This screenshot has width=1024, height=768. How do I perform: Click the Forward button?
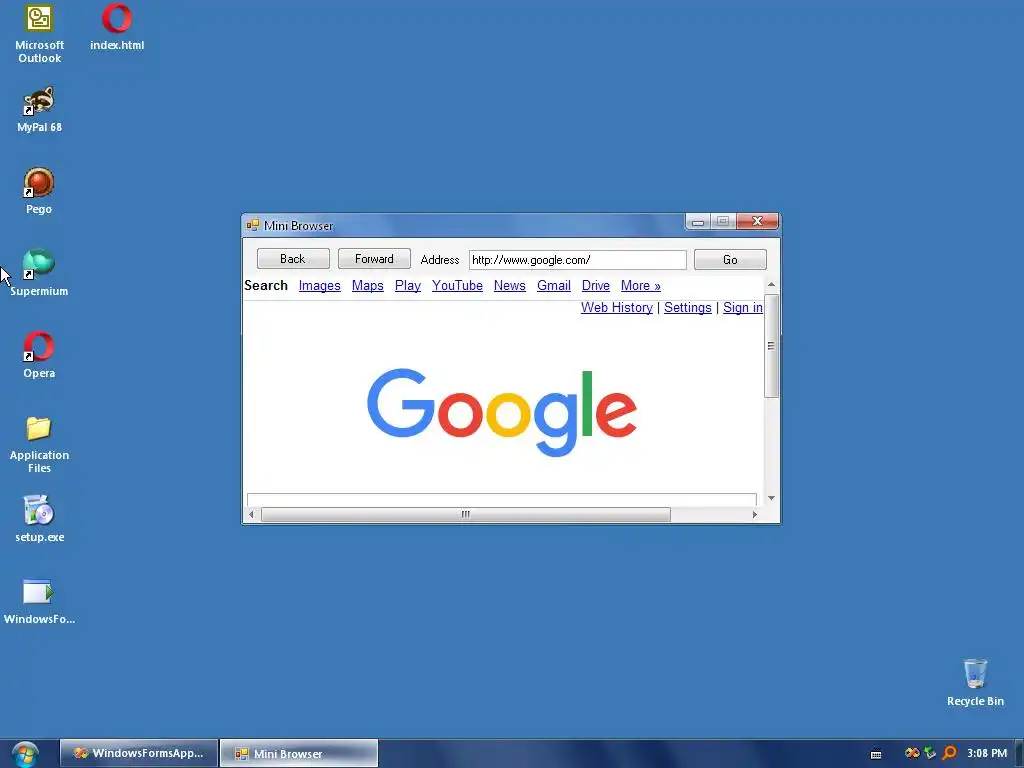click(x=374, y=259)
